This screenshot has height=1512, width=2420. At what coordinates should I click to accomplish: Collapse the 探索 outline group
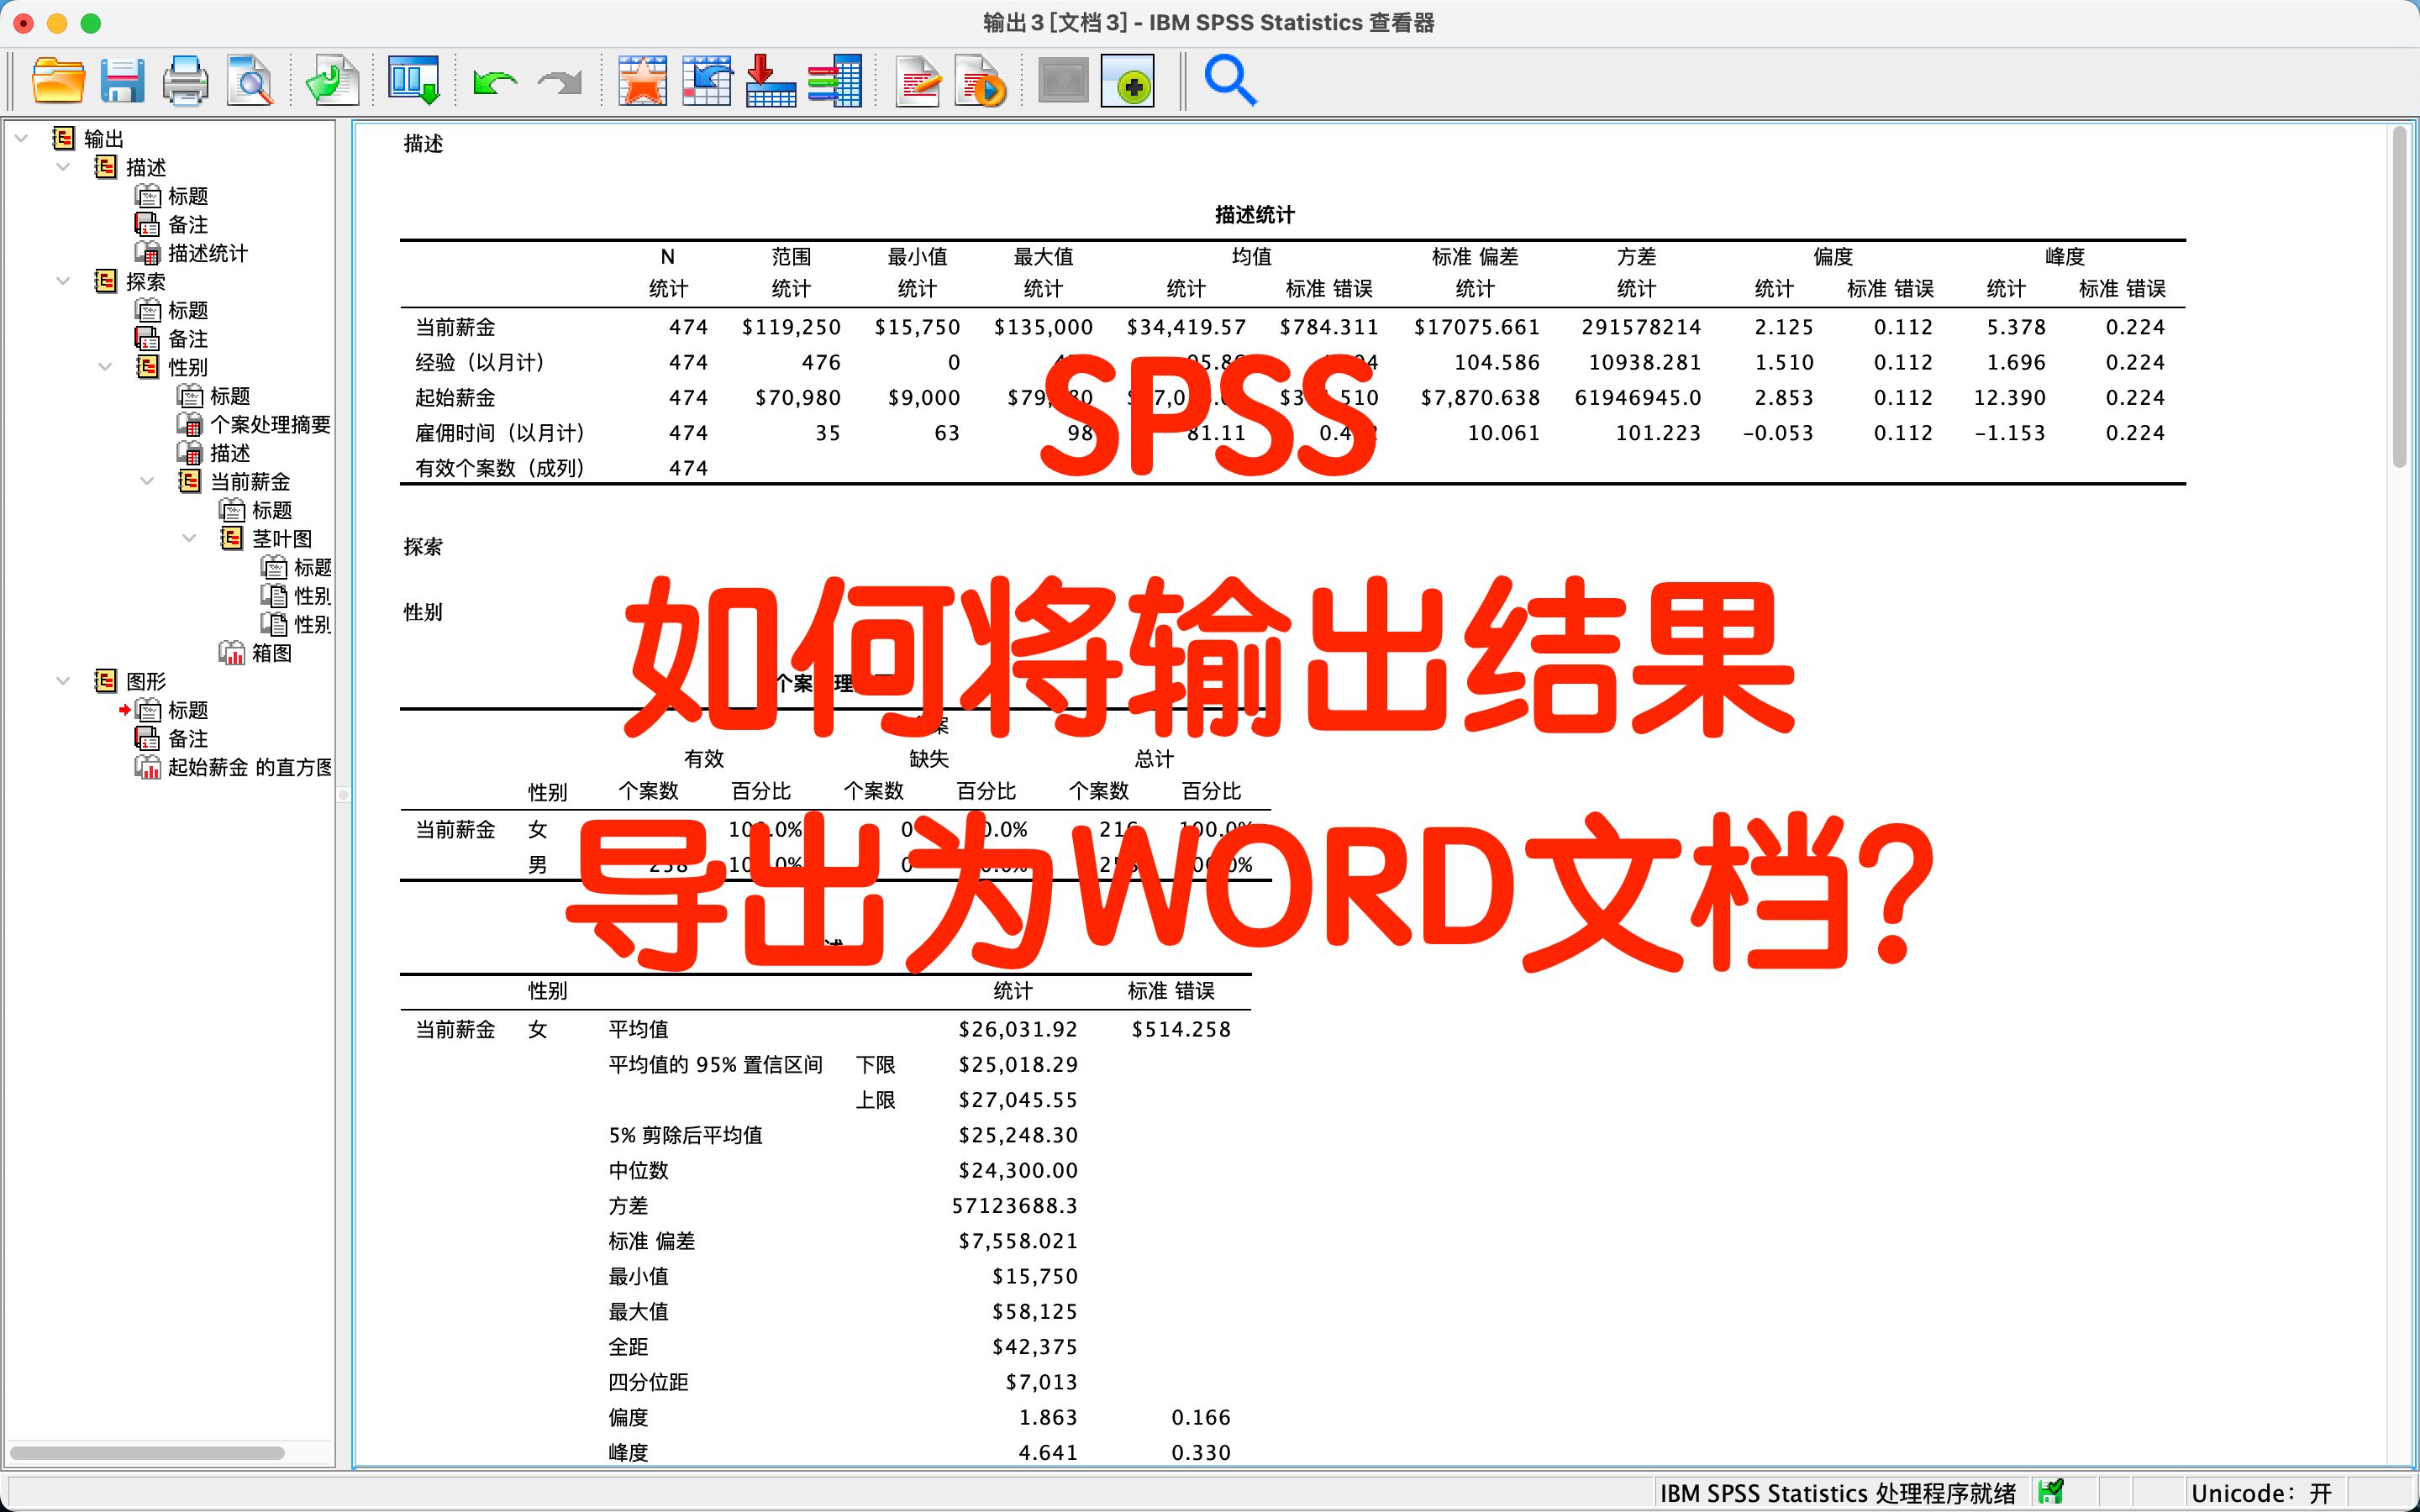click(x=63, y=281)
